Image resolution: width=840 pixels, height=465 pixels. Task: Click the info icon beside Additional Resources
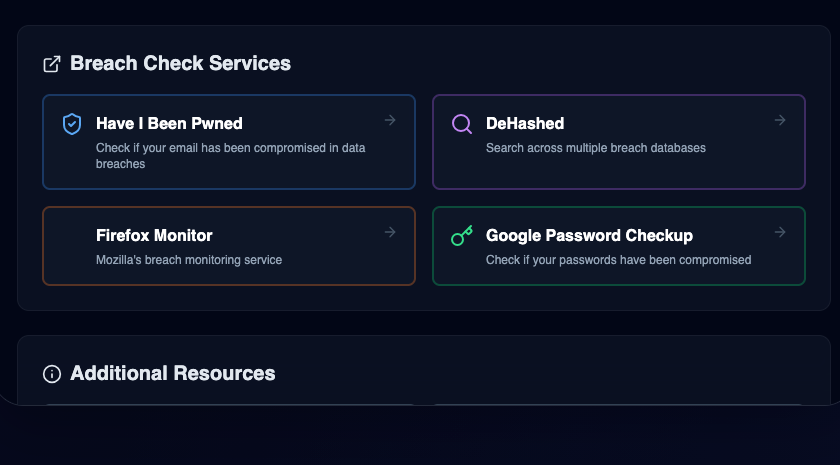point(52,374)
